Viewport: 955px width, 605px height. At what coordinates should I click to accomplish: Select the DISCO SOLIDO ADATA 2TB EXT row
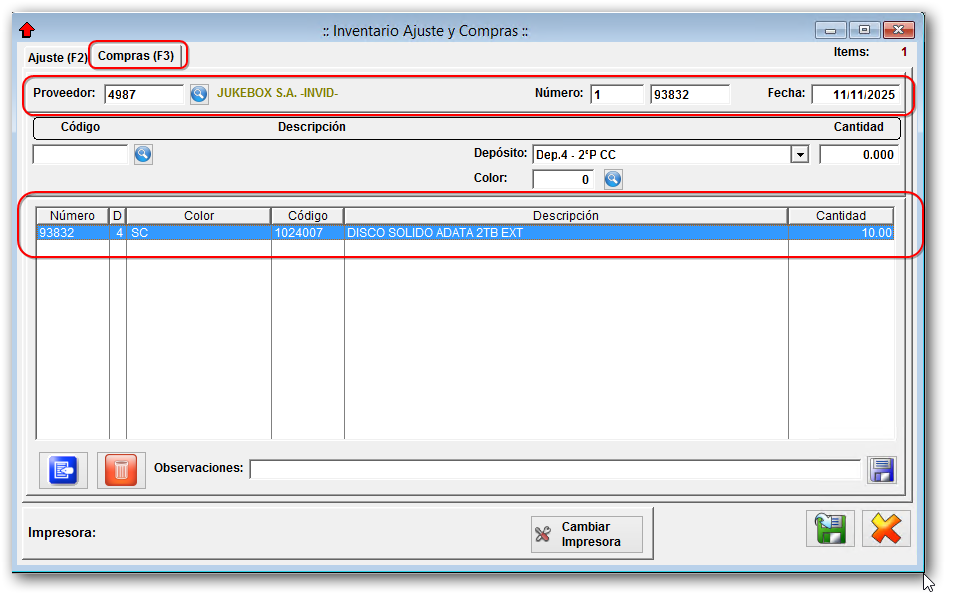tap(464, 233)
